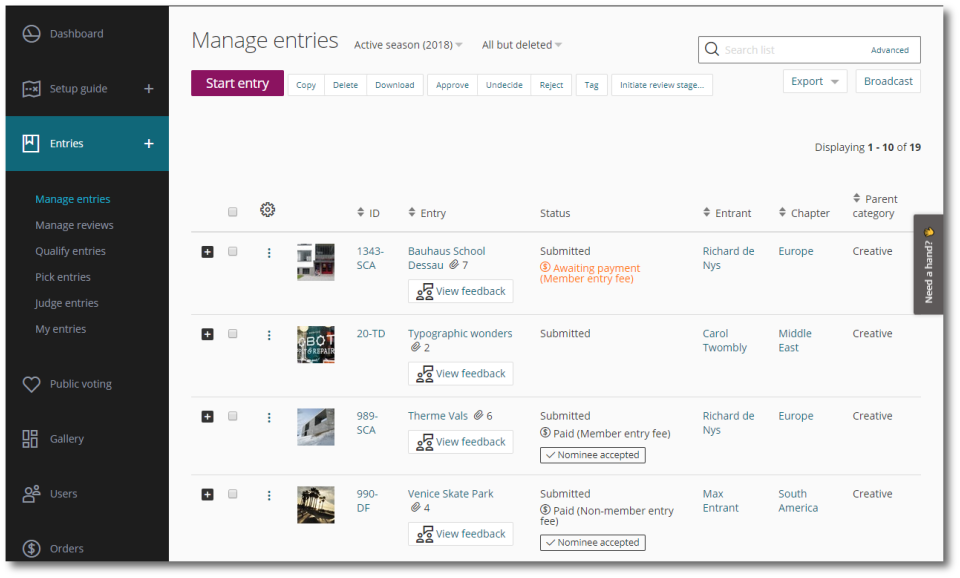Toggle the select-all checkbox in table header

click(233, 212)
